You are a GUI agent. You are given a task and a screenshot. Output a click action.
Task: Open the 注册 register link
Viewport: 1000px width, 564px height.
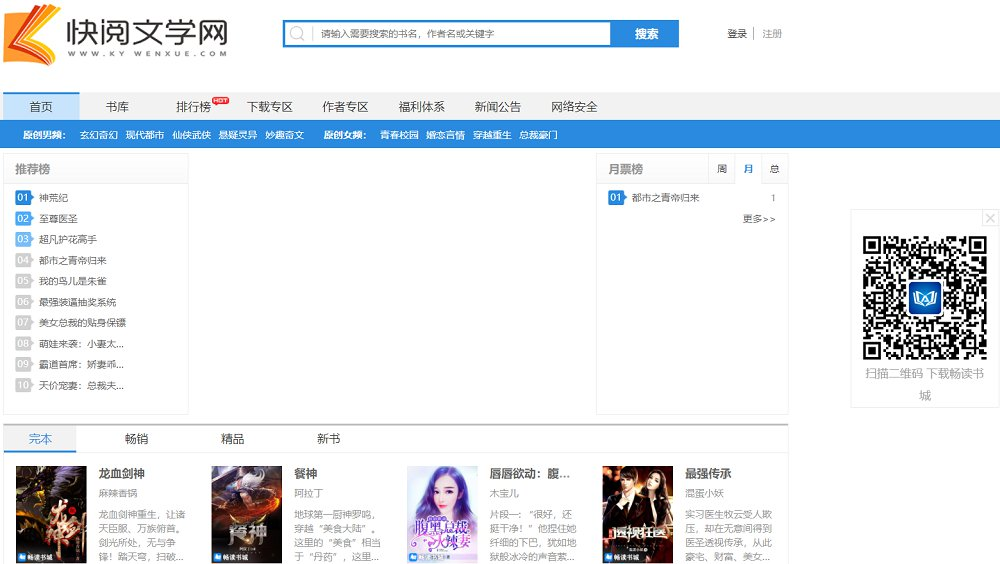772,34
